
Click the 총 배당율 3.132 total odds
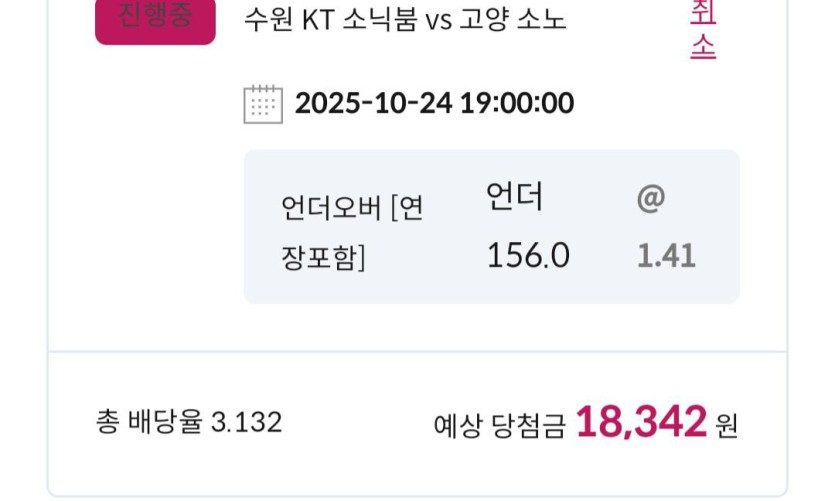(x=189, y=422)
